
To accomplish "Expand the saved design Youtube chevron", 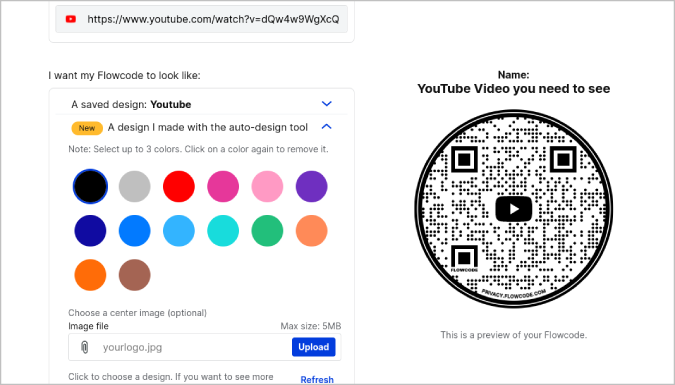I will click(x=327, y=104).
